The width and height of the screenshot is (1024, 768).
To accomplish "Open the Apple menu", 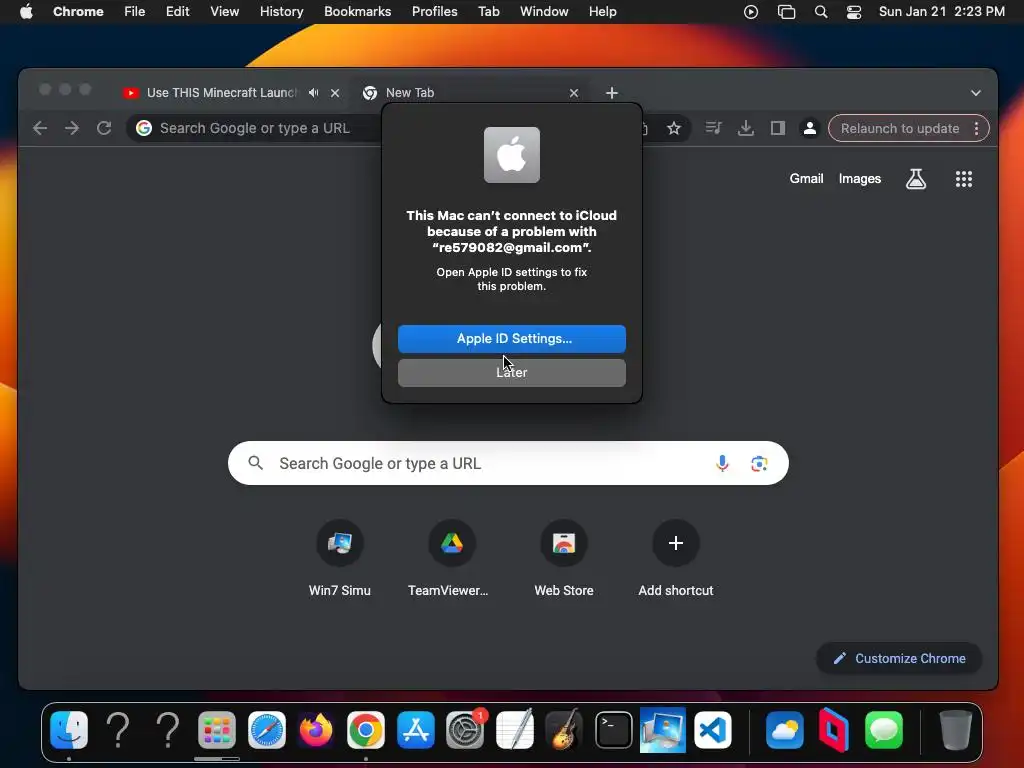I will [x=26, y=12].
